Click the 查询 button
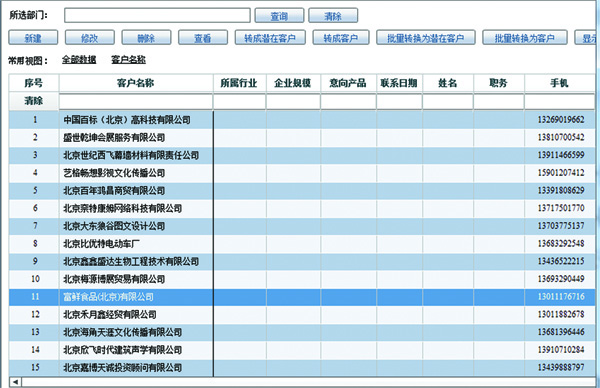This screenshot has height=388, width=600. click(x=279, y=16)
